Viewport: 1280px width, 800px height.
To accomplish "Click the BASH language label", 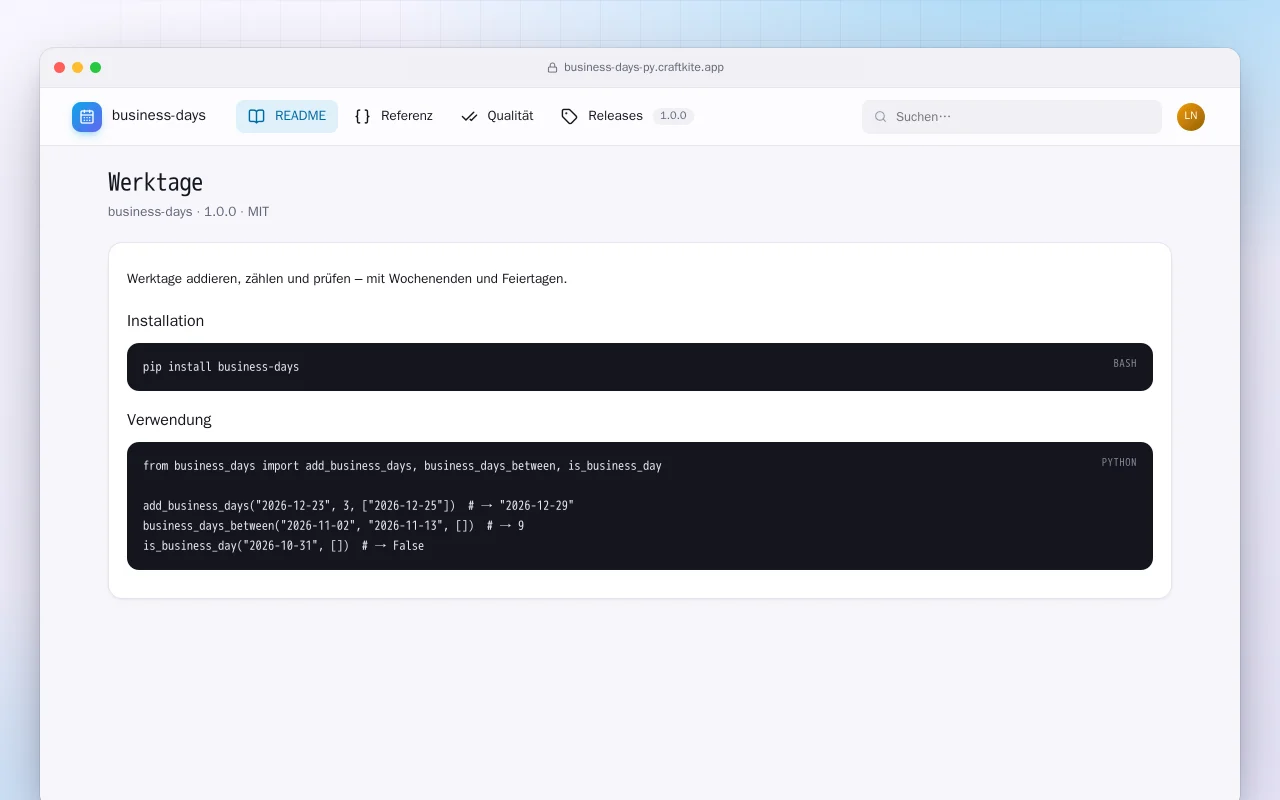I will 1125,364.
